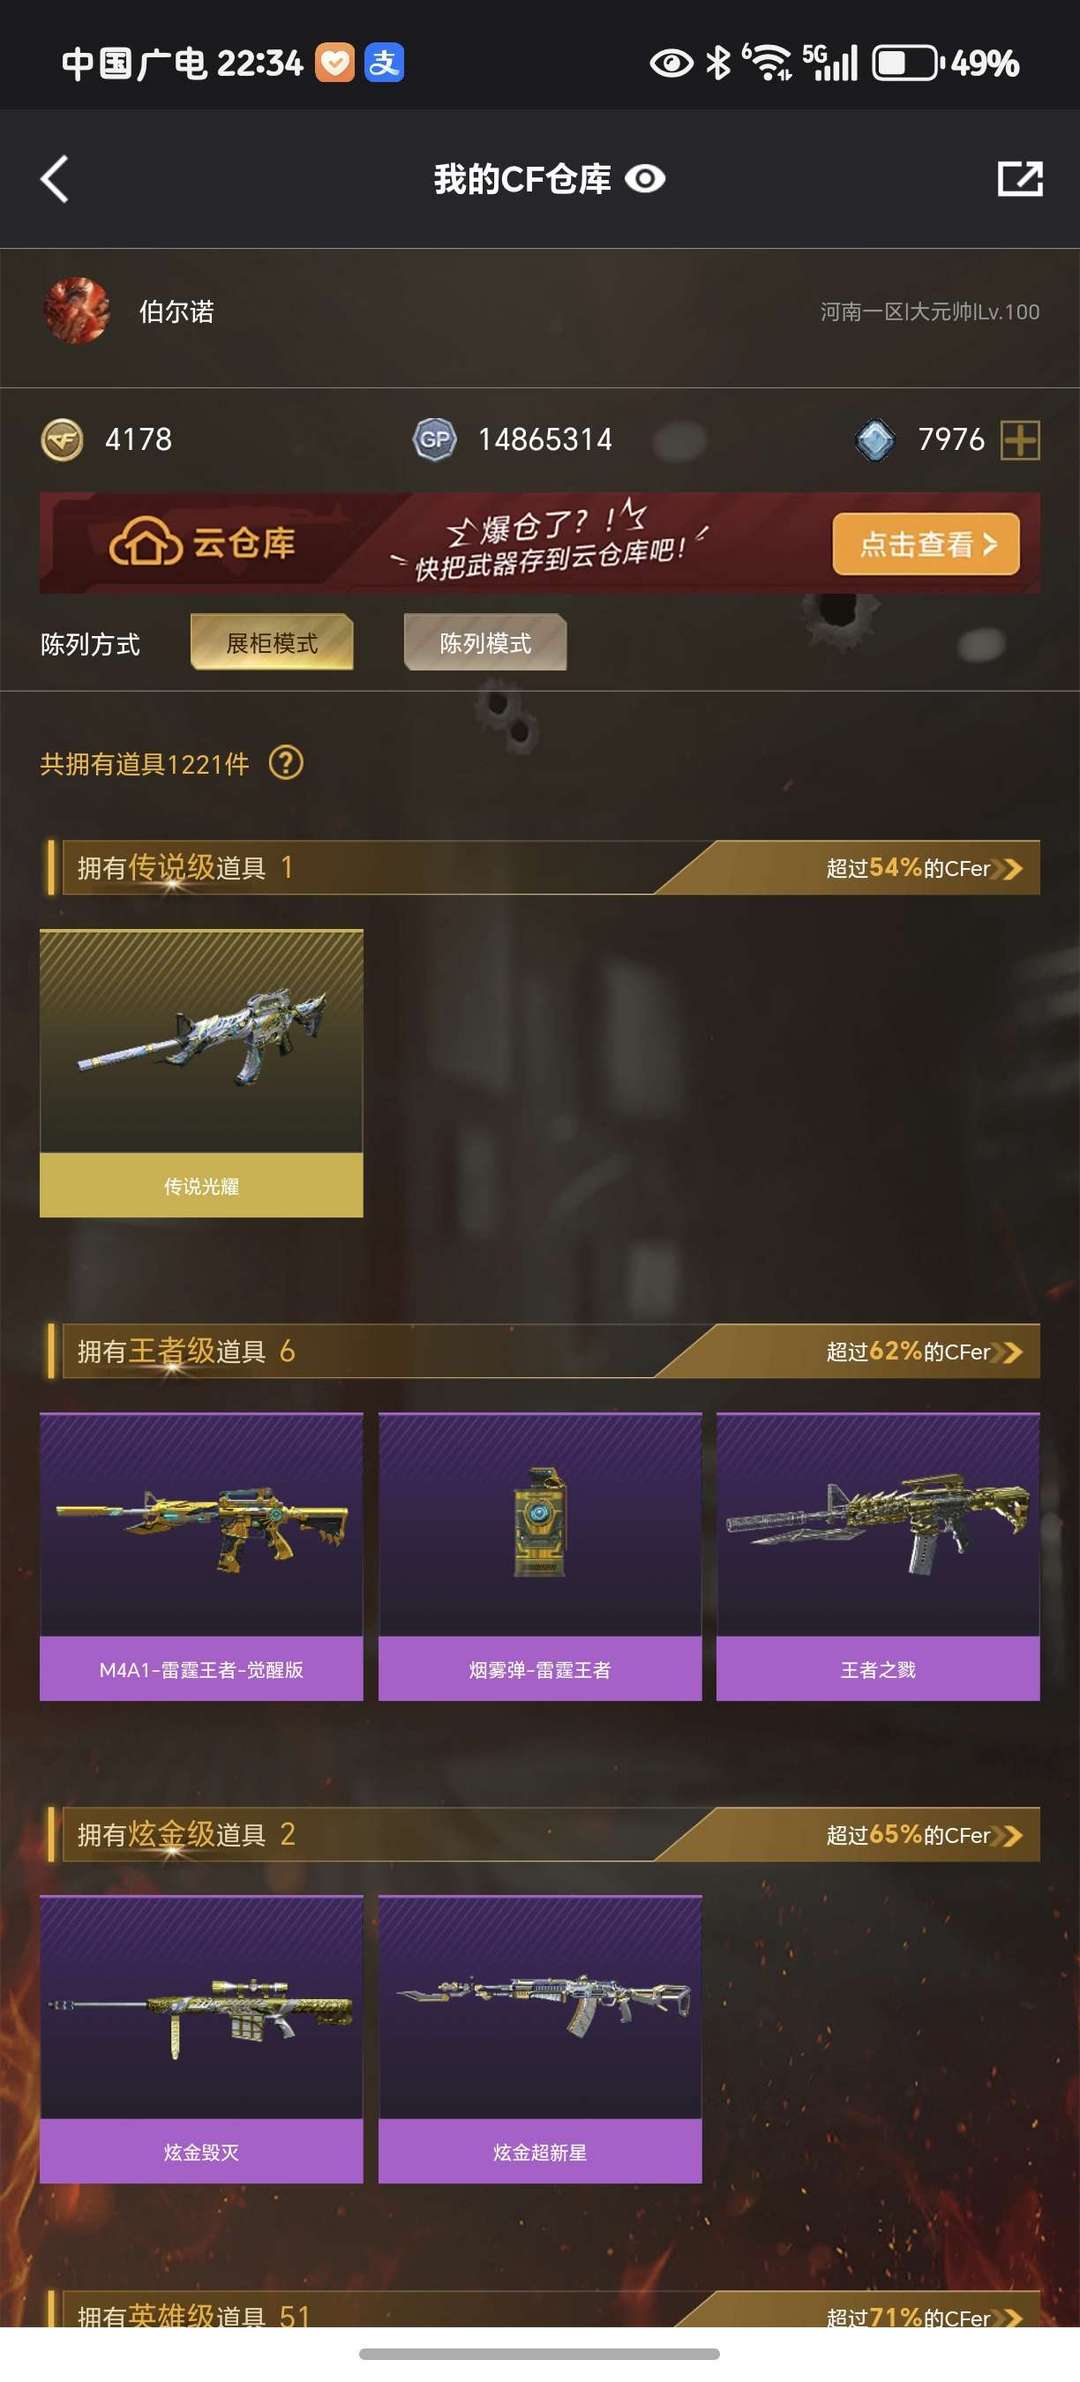Screen dimensions: 1080x2382
Task: Tap the 伯尔诺 profile avatar
Action: [76, 311]
